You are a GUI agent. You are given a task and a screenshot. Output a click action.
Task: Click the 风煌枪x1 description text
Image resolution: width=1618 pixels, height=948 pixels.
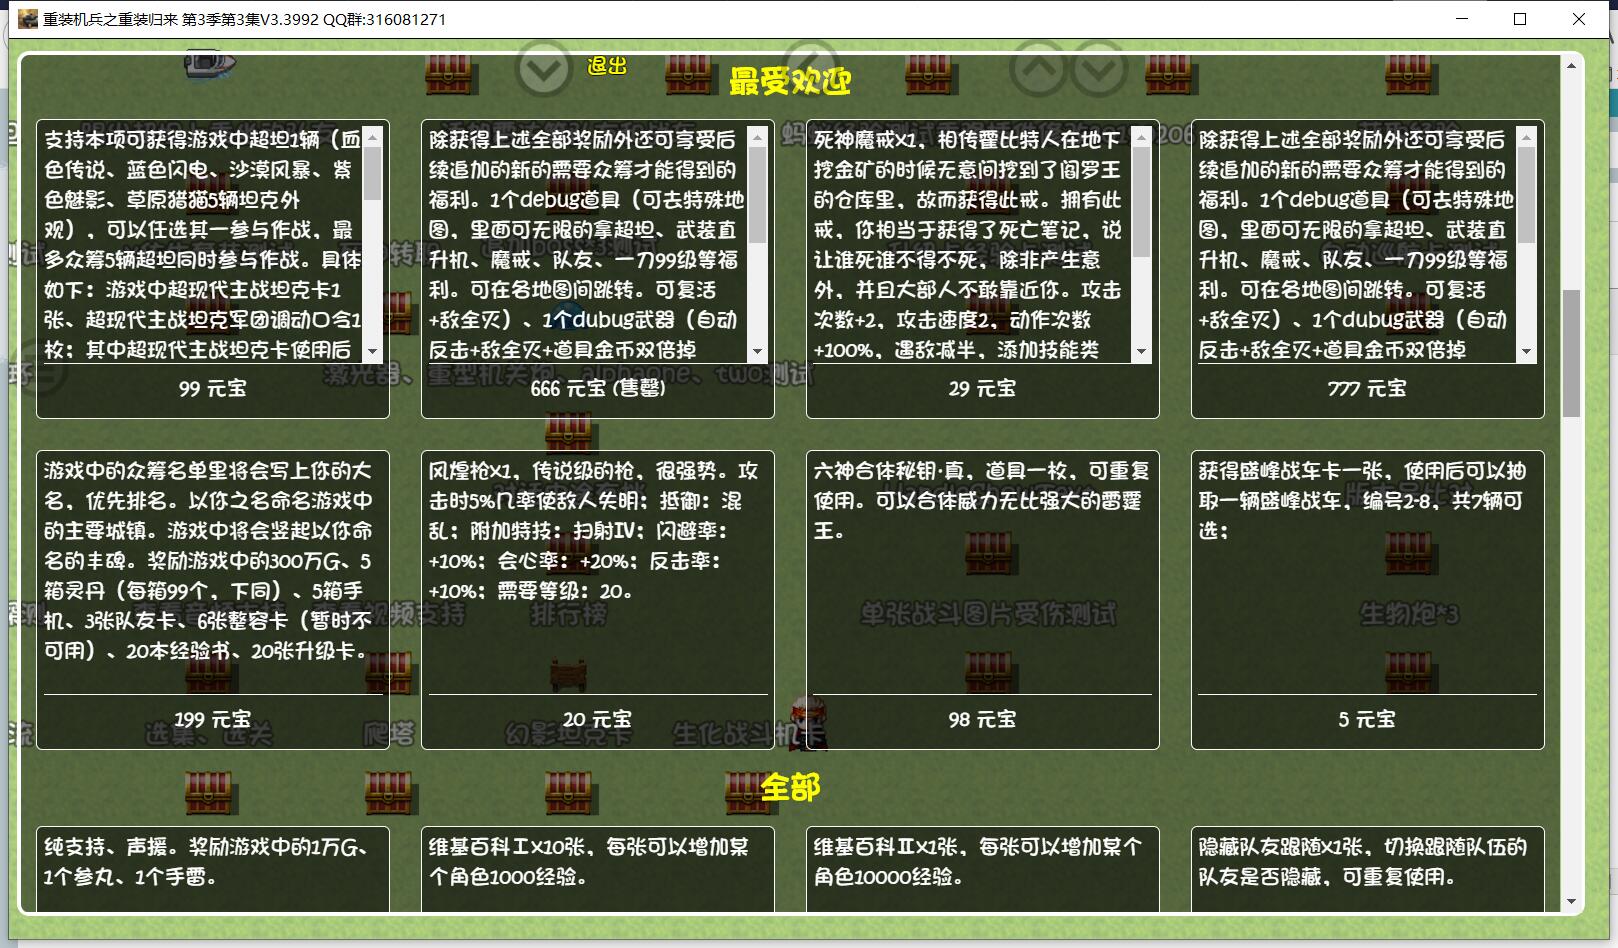click(594, 531)
